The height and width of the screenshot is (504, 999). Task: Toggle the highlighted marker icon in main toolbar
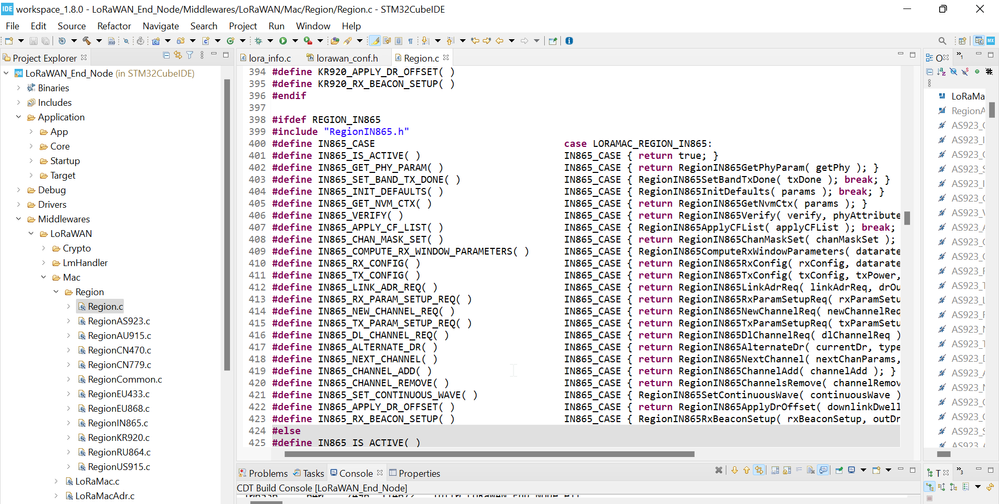point(374,40)
